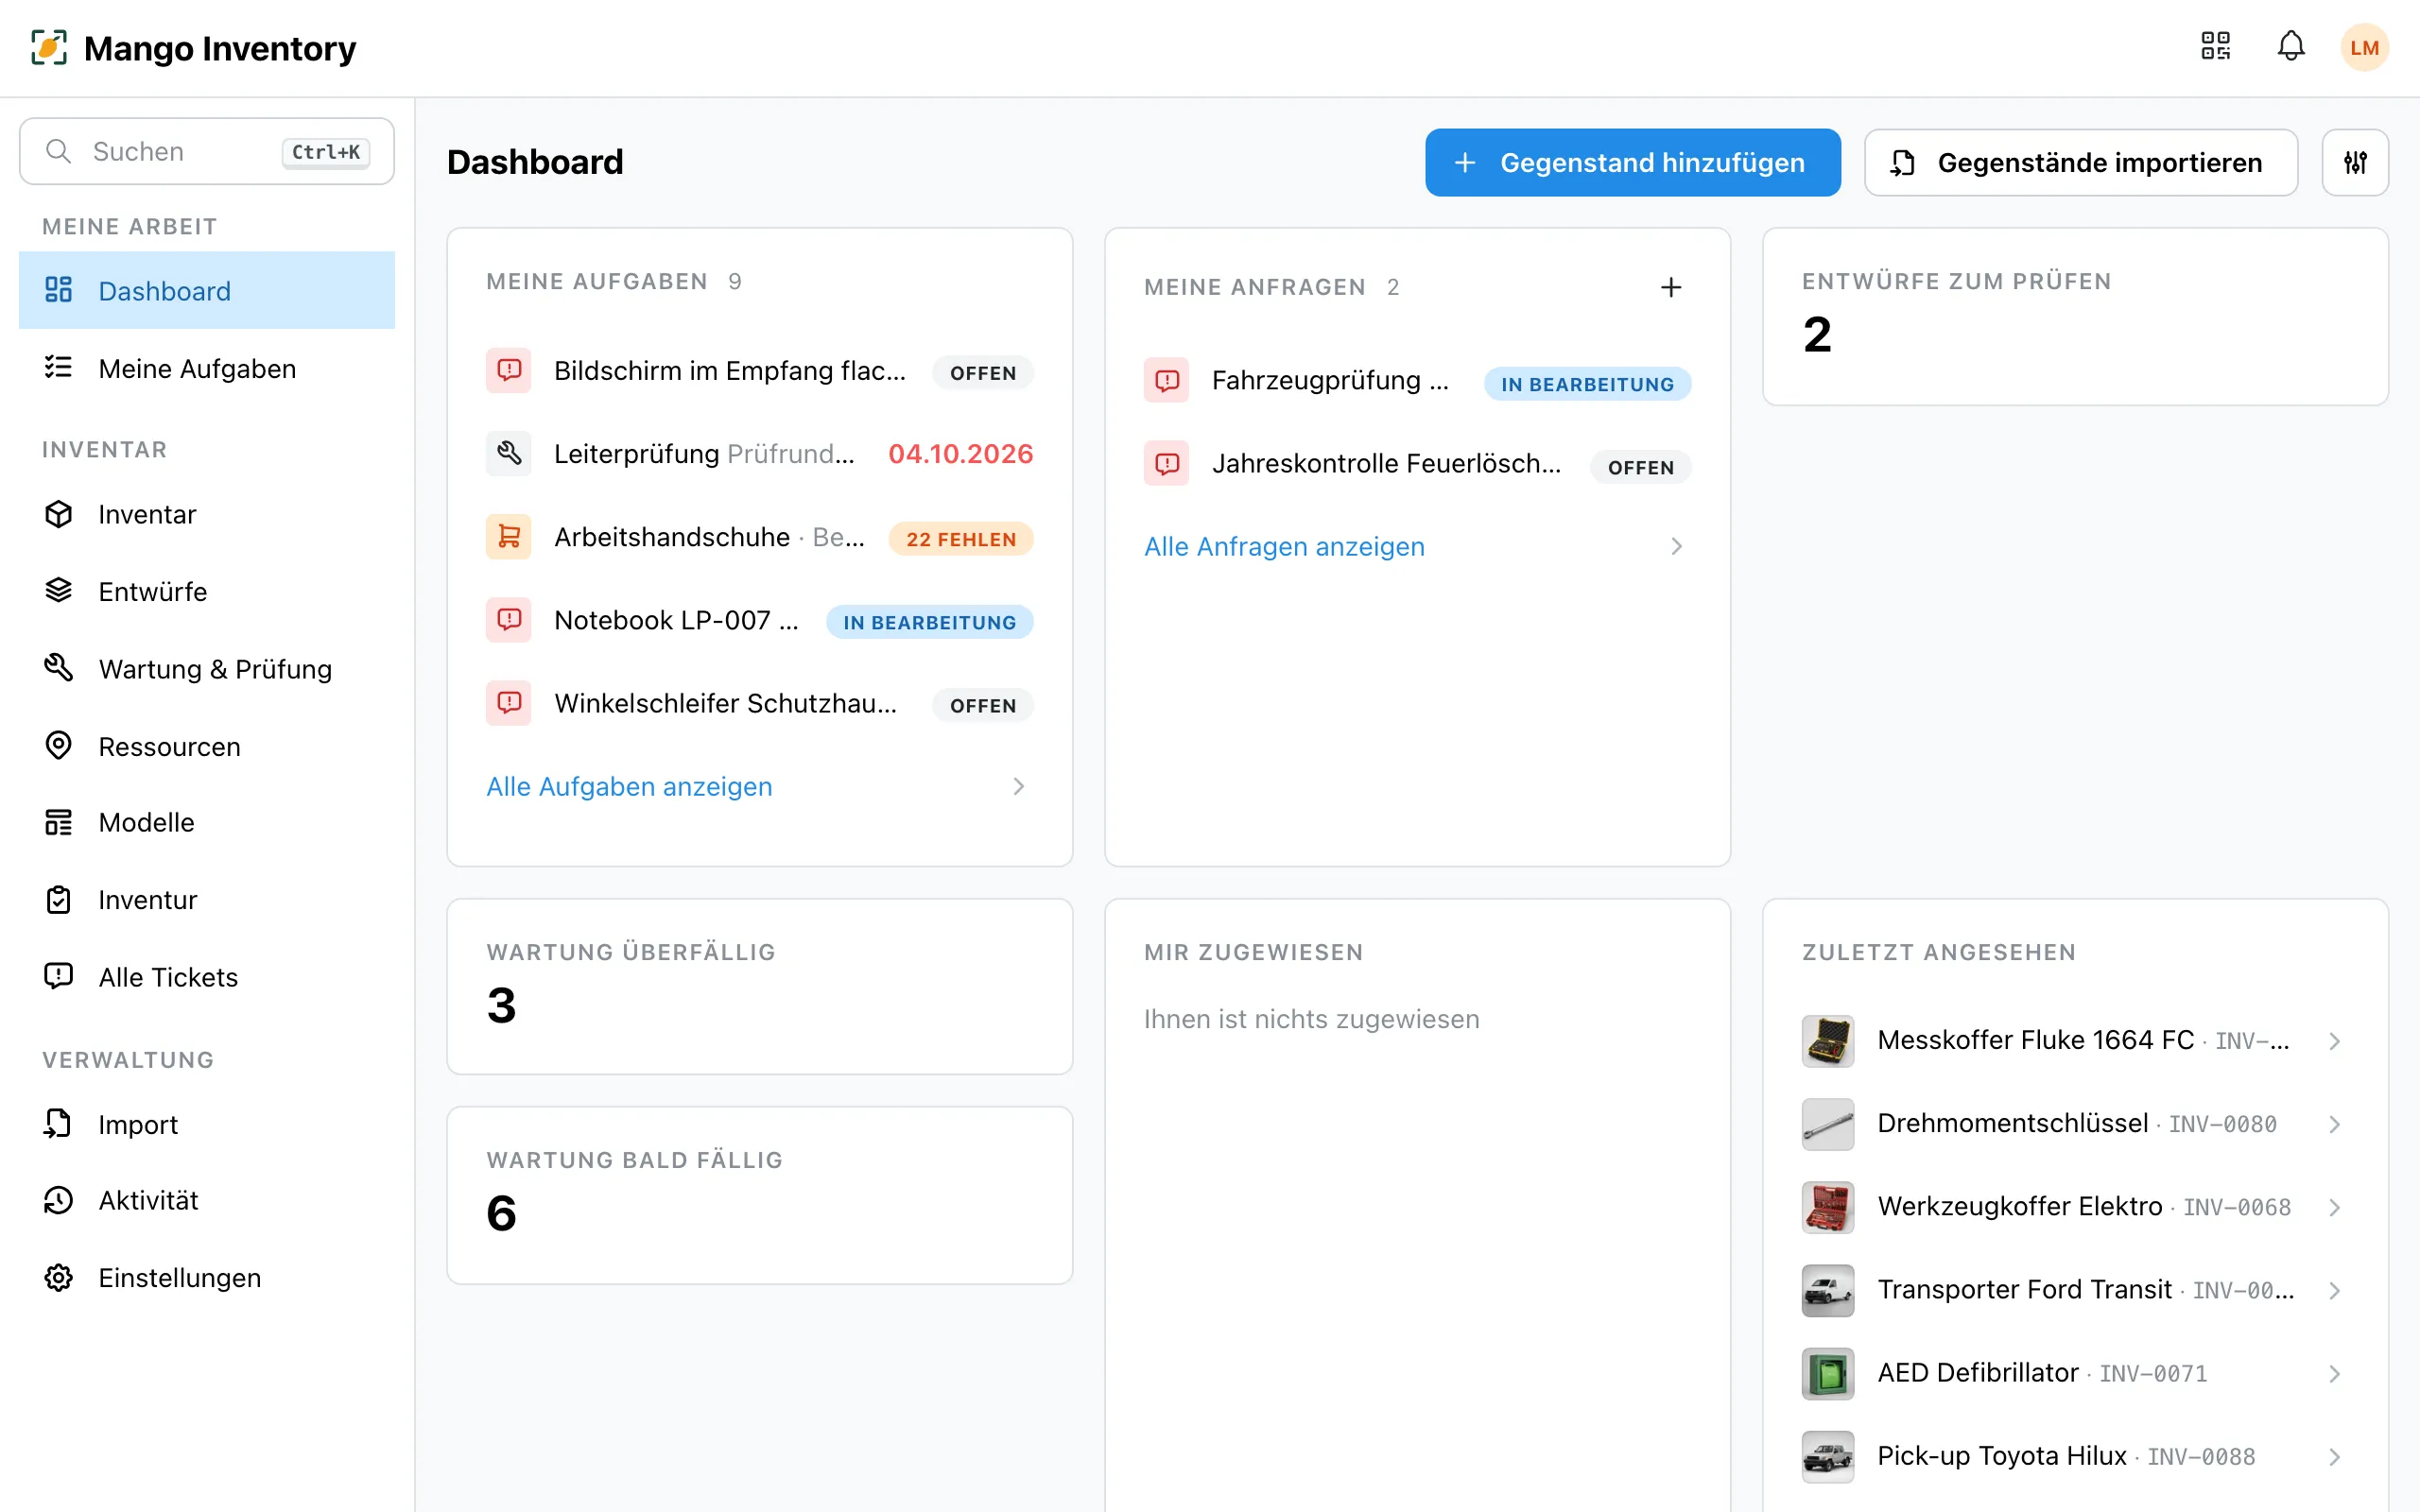The width and height of the screenshot is (2420, 1512).
Task: Open Pick-up Toyota Hilux thumbnail
Action: (x=1828, y=1456)
